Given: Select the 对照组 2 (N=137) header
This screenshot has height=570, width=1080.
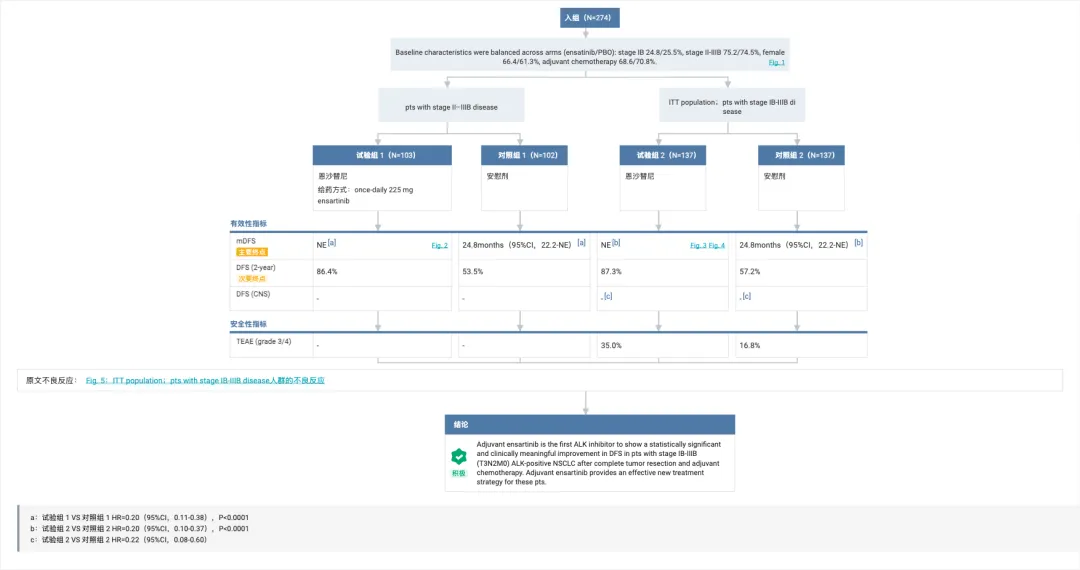Looking at the screenshot, I should pos(801,155).
